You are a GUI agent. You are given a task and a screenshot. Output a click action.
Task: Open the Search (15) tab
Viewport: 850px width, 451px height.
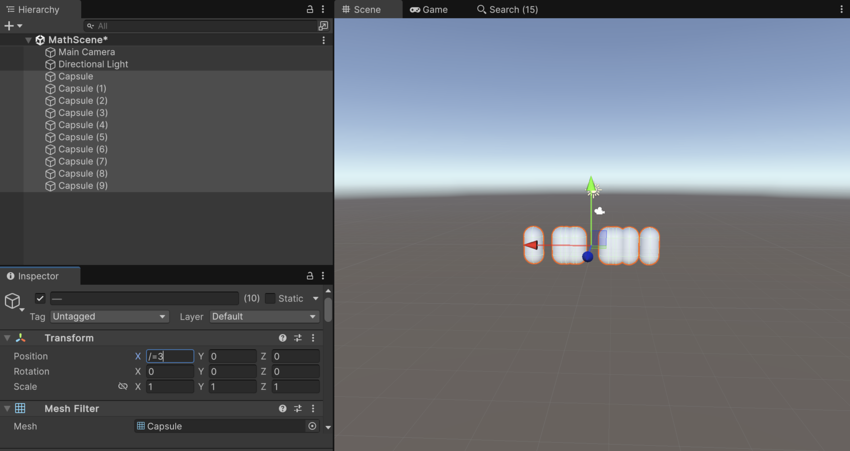coord(507,9)
